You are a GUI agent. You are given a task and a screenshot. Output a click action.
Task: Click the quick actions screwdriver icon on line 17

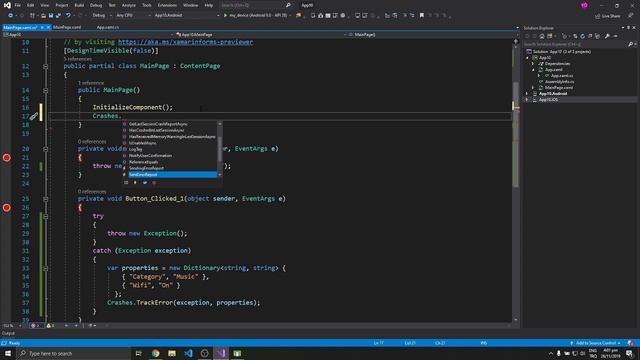click(x=33, y=116)
